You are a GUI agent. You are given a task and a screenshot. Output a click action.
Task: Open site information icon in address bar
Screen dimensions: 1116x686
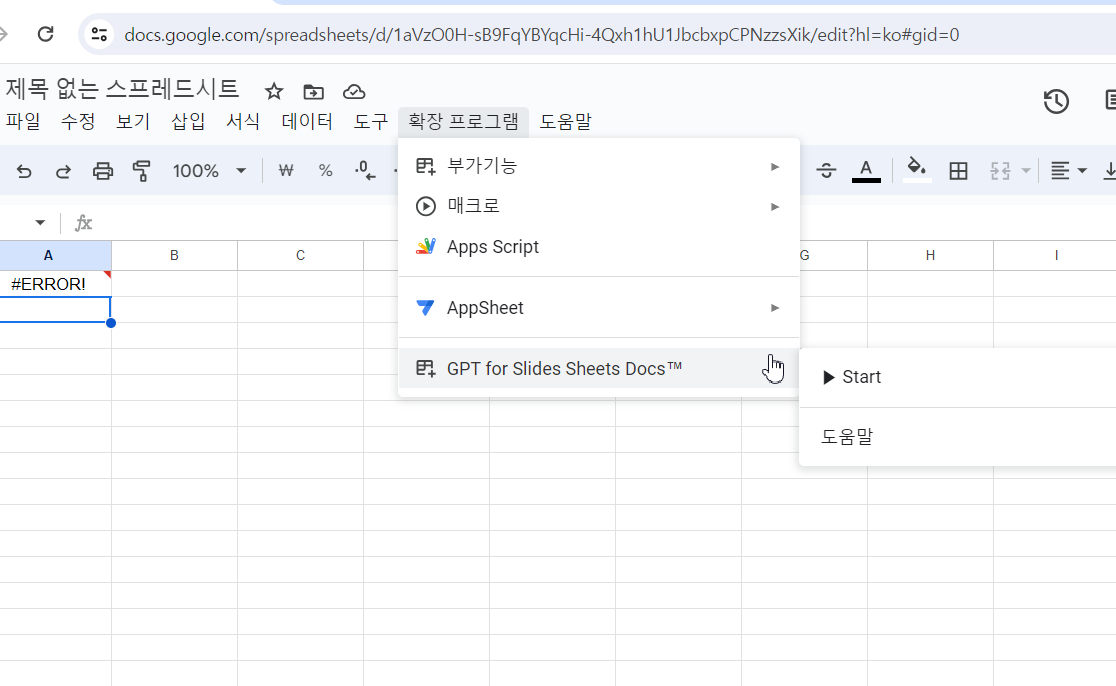click(100, 34)
